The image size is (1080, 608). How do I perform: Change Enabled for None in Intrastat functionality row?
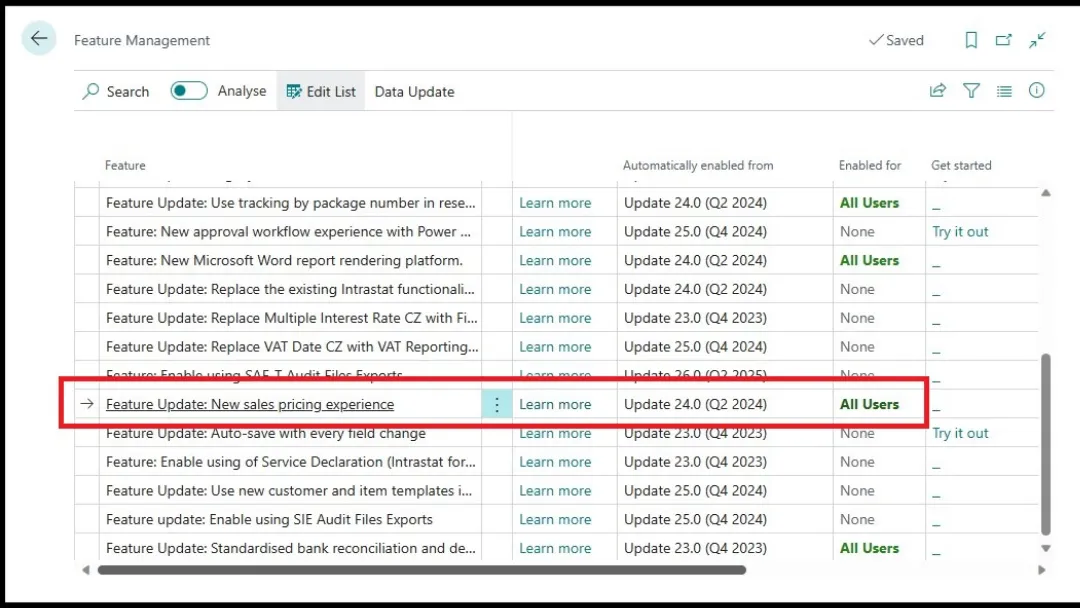tap(858, 290)
